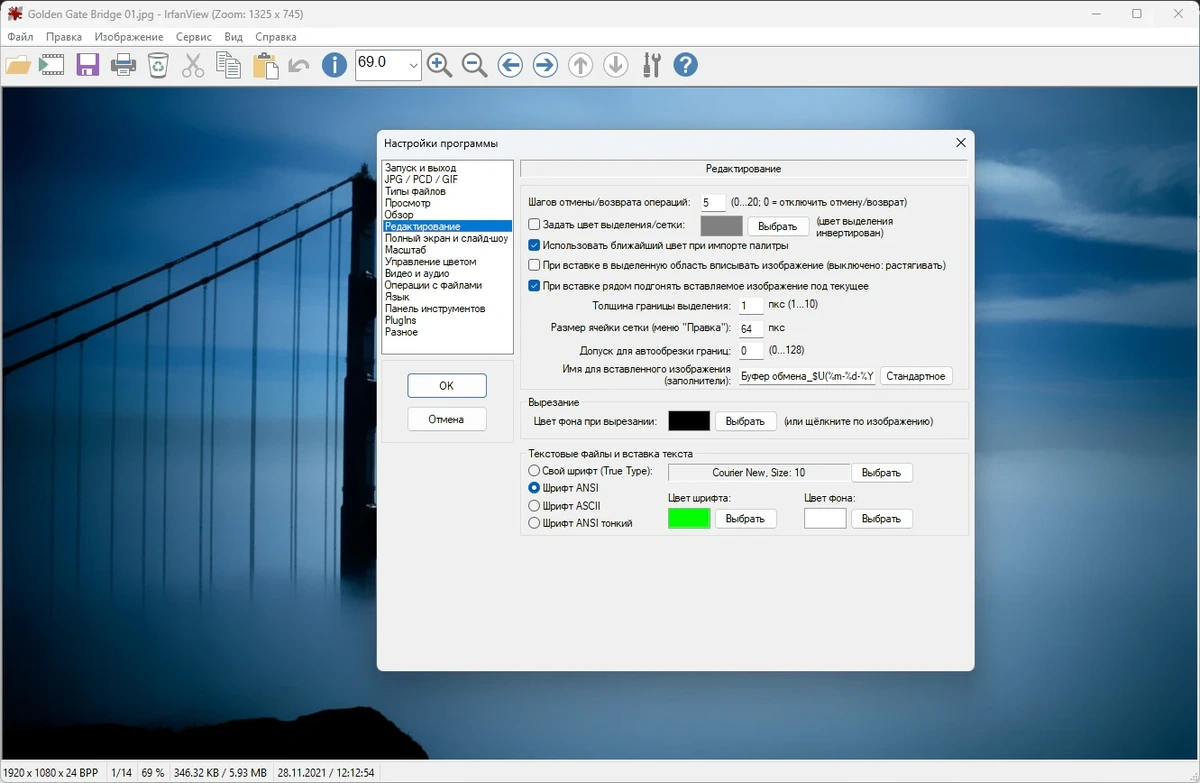The width and height of the screenshot is (1200, 783).
Task: Click the purple Save floppy icon
Action: pos(88,66)
